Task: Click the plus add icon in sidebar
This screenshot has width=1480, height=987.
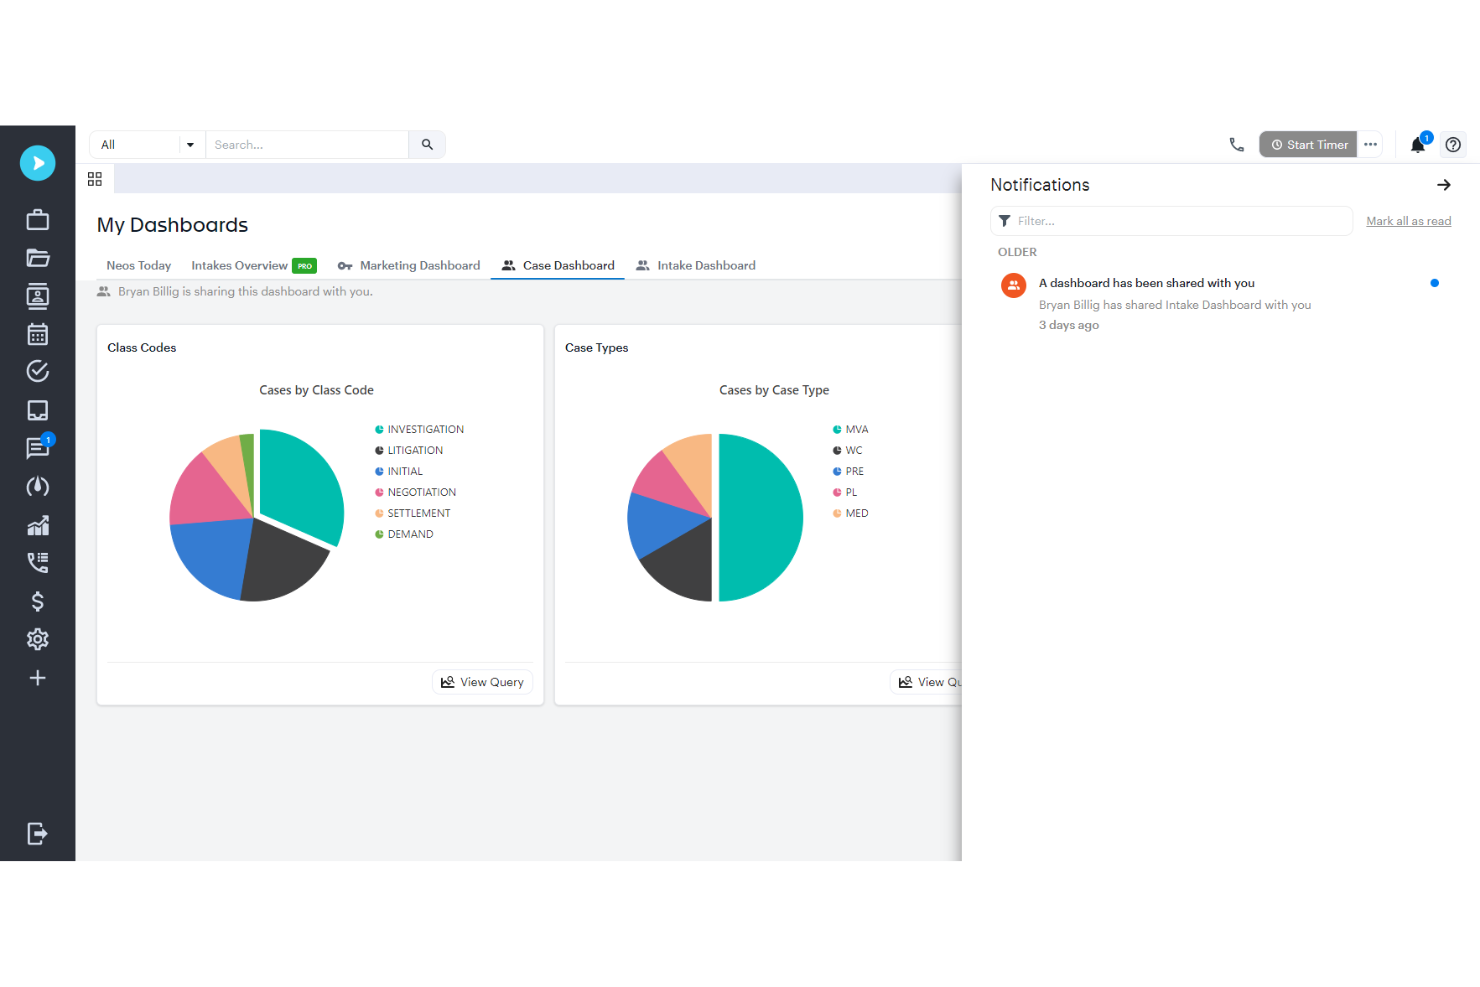Action: pos(38,678)
